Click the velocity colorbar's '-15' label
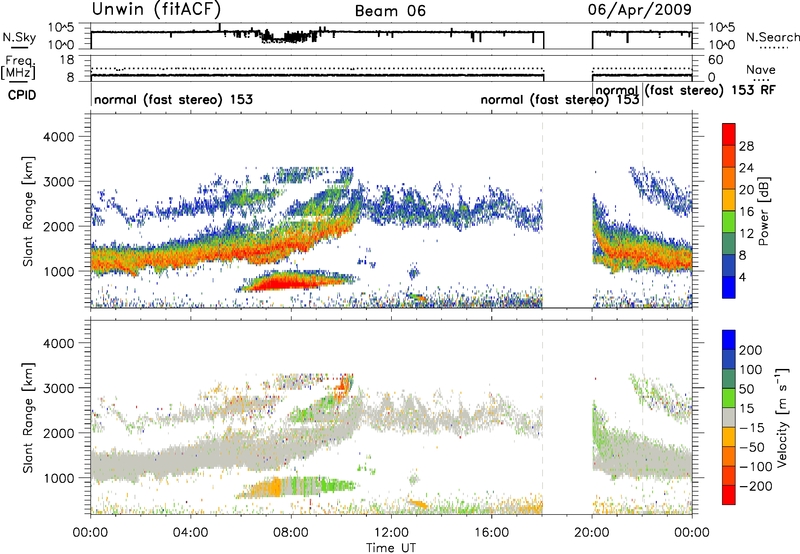This screenshot has width=800, height=554. pos(752,428)
